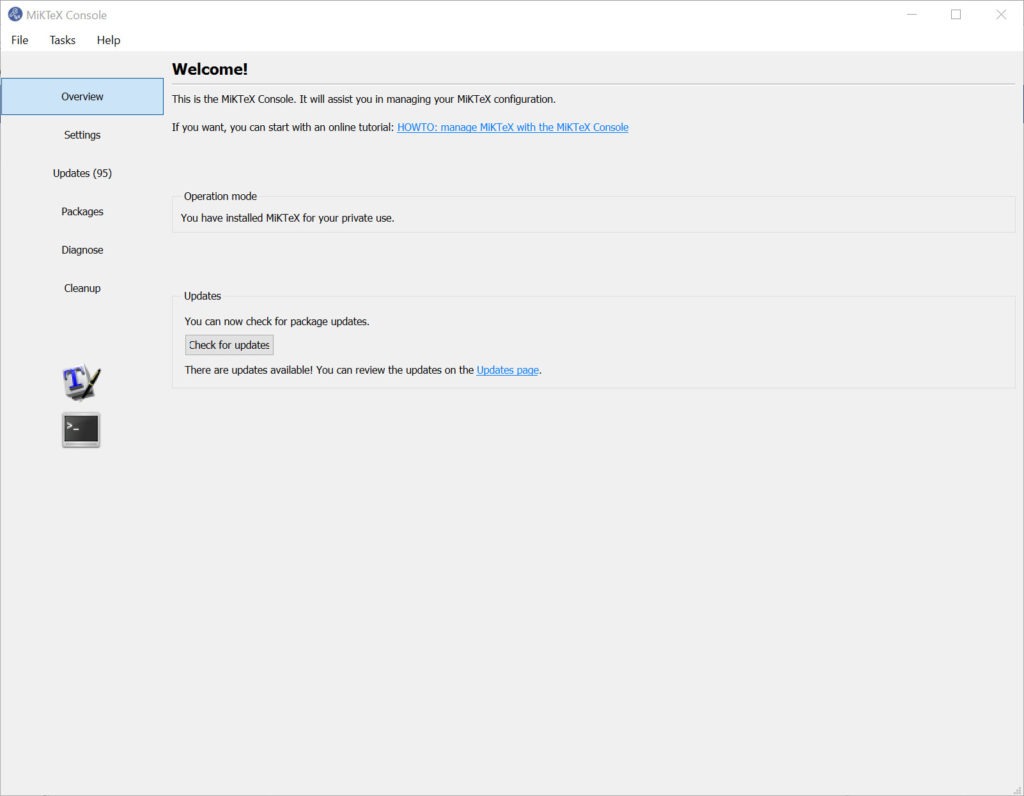Click the 'Operation mode' group label
Viewport: 1024px width, 796px height.
[x=220, y=196]
